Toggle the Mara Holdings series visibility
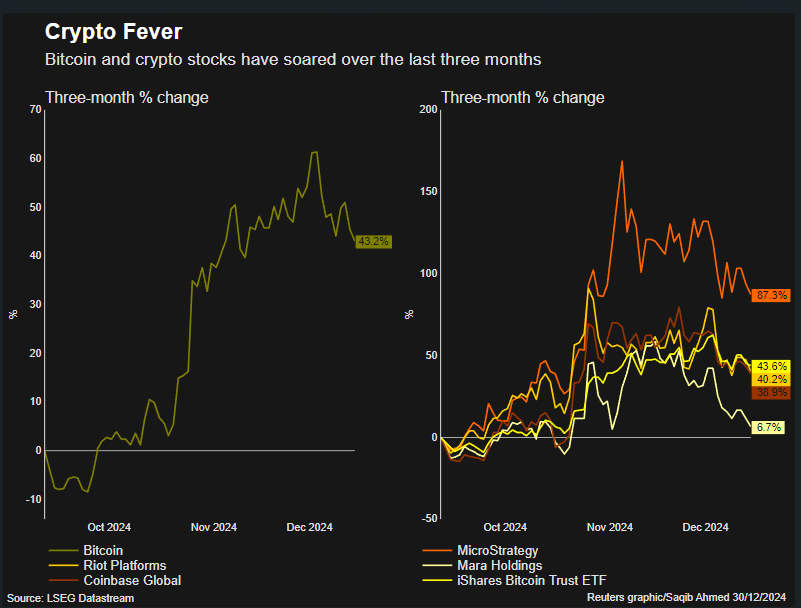This screenshot has width=801, height=608. (500, 565)
